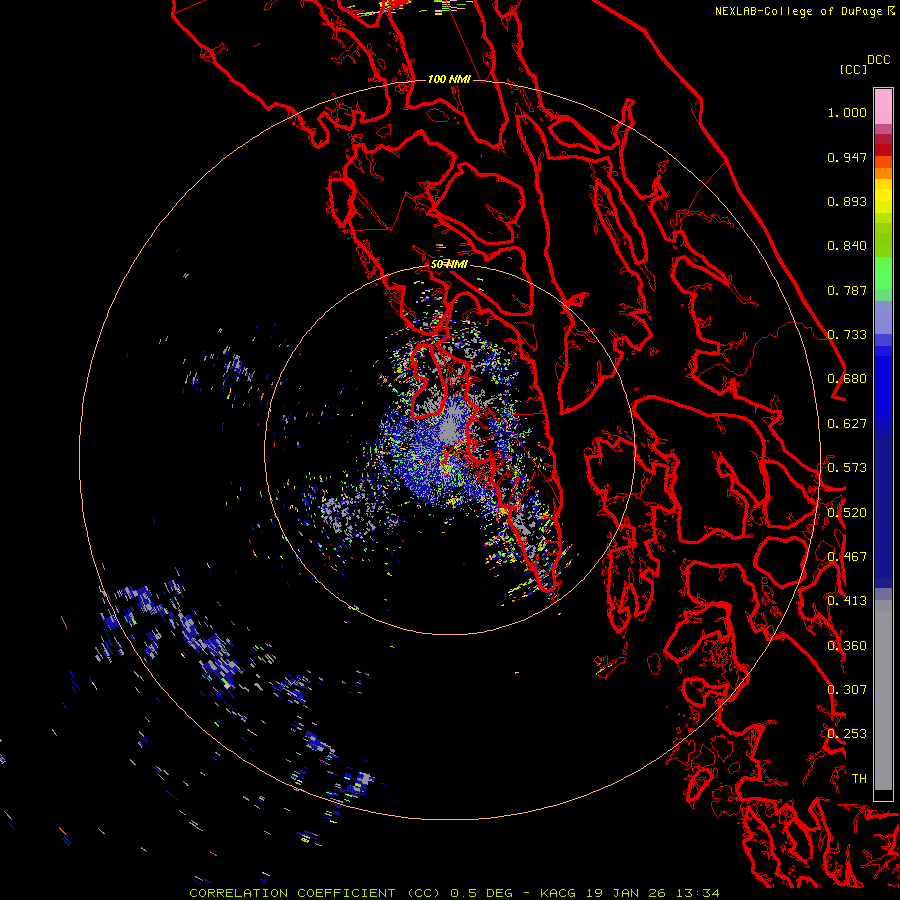This screenshot has height=900, width=900.
Task: Click the 0.573 legend value
Action: click(x=847, y=468)
